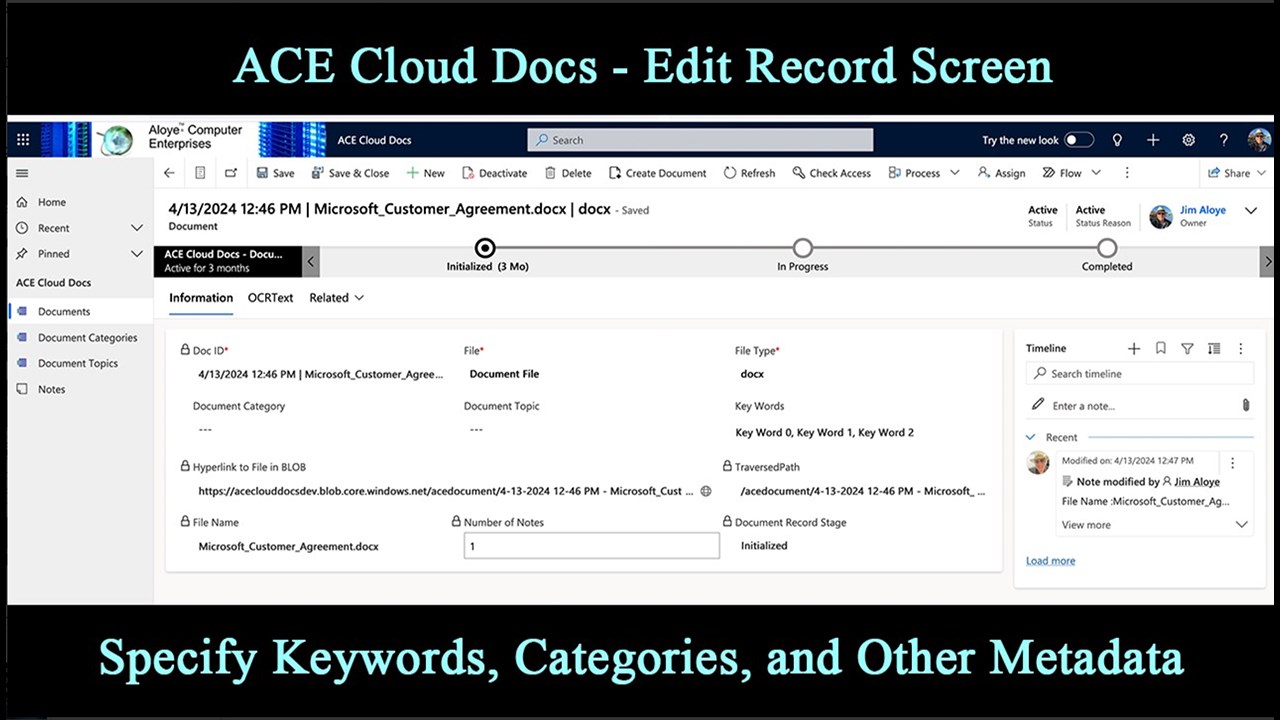Click the attachment paperclip icon
This screenshot has height=720, width=1280.
click(x=1246, y=405)
